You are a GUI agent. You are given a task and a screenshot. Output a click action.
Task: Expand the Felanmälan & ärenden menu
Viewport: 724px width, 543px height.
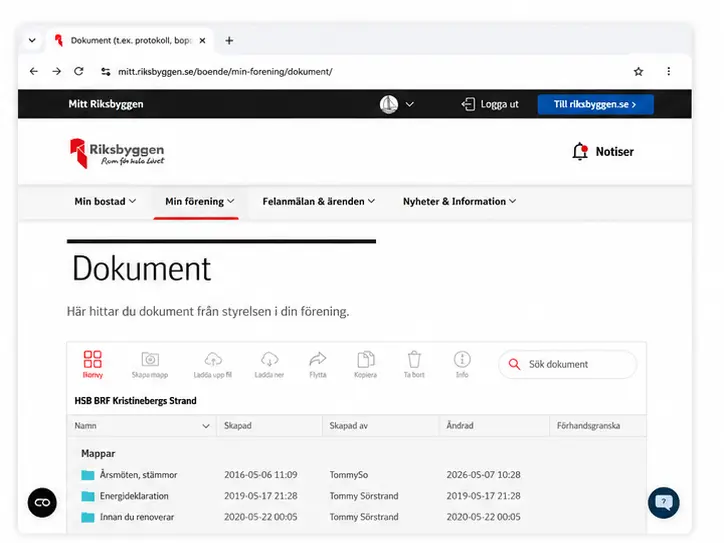coord(319,201)
